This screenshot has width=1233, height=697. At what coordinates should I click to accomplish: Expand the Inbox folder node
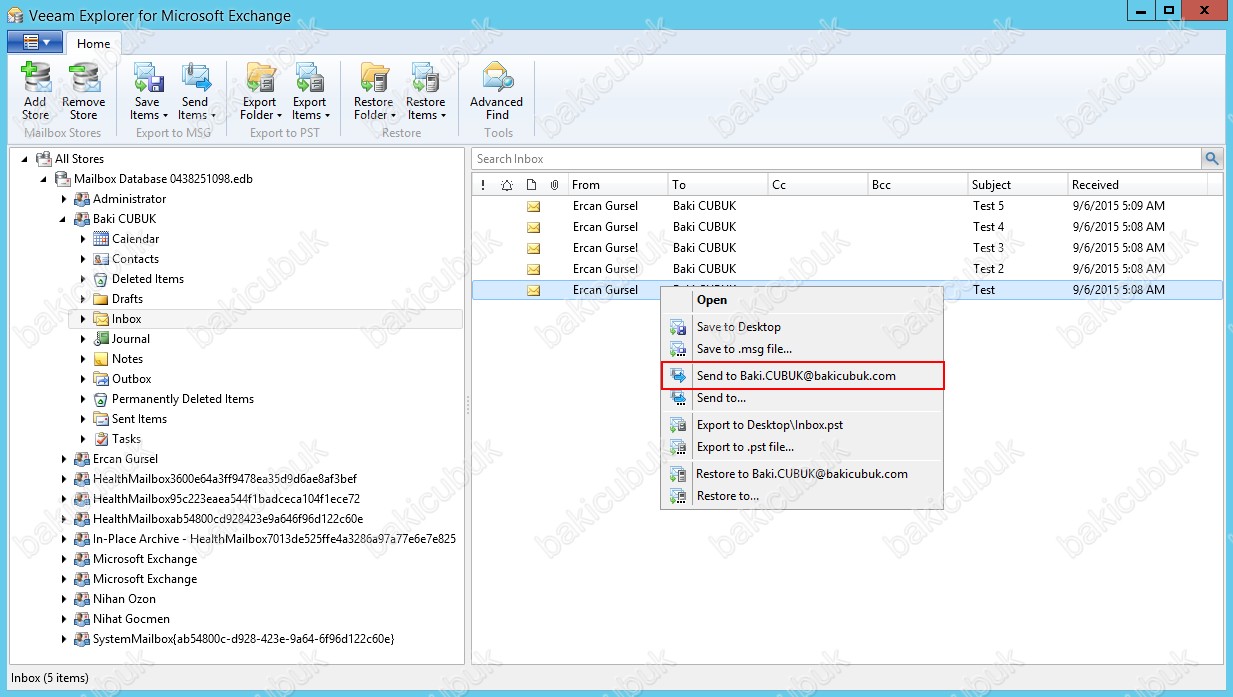click(83, 319)
